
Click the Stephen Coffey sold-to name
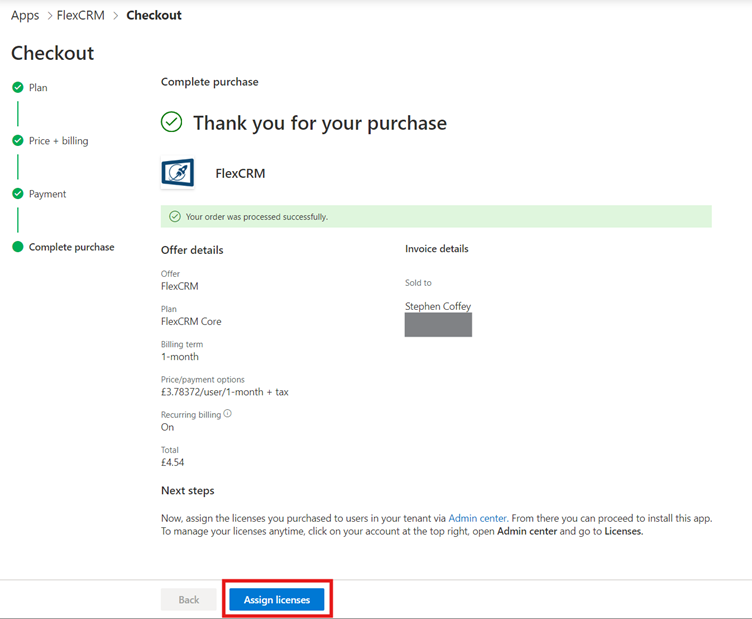tap(438, 306)
